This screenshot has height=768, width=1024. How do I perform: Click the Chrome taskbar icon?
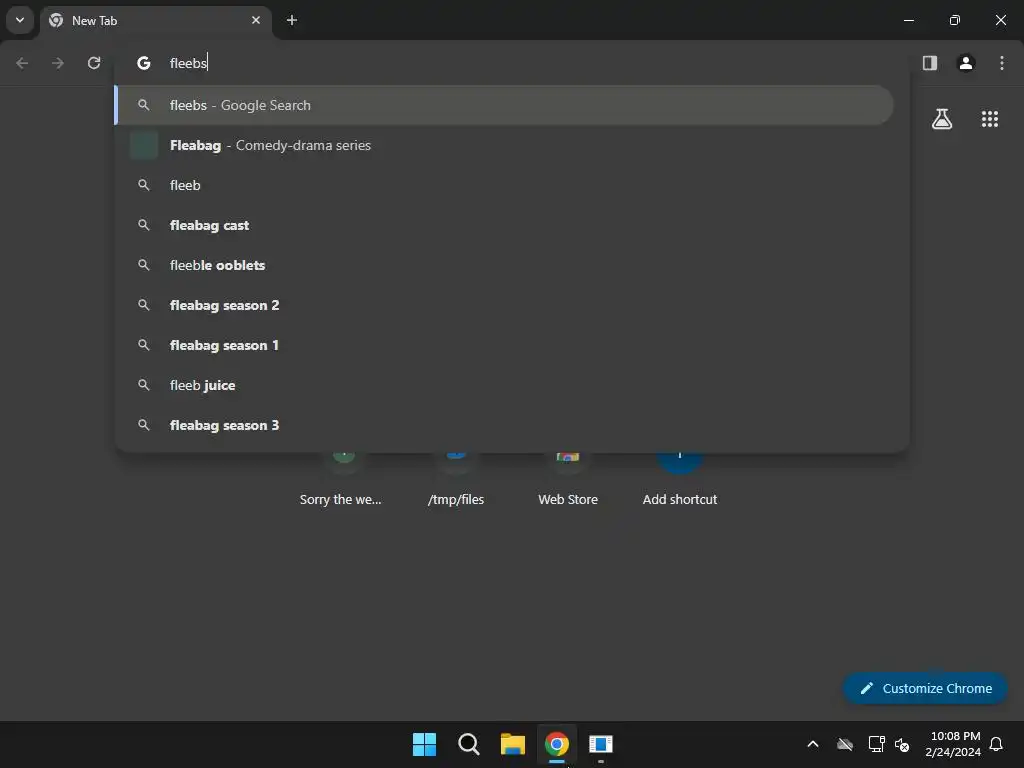557,744
